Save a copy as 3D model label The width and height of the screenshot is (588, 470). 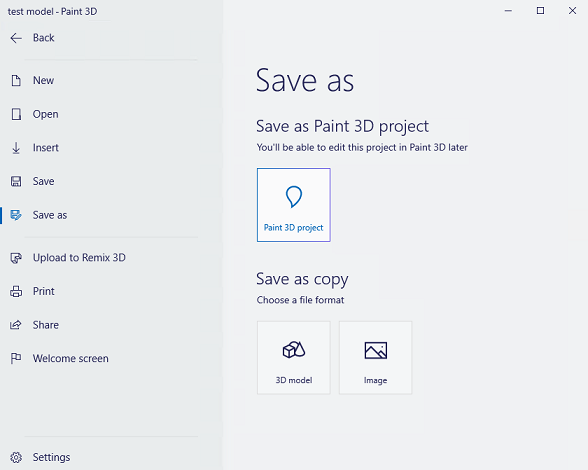pyautogui.click(x=294, y=380)
